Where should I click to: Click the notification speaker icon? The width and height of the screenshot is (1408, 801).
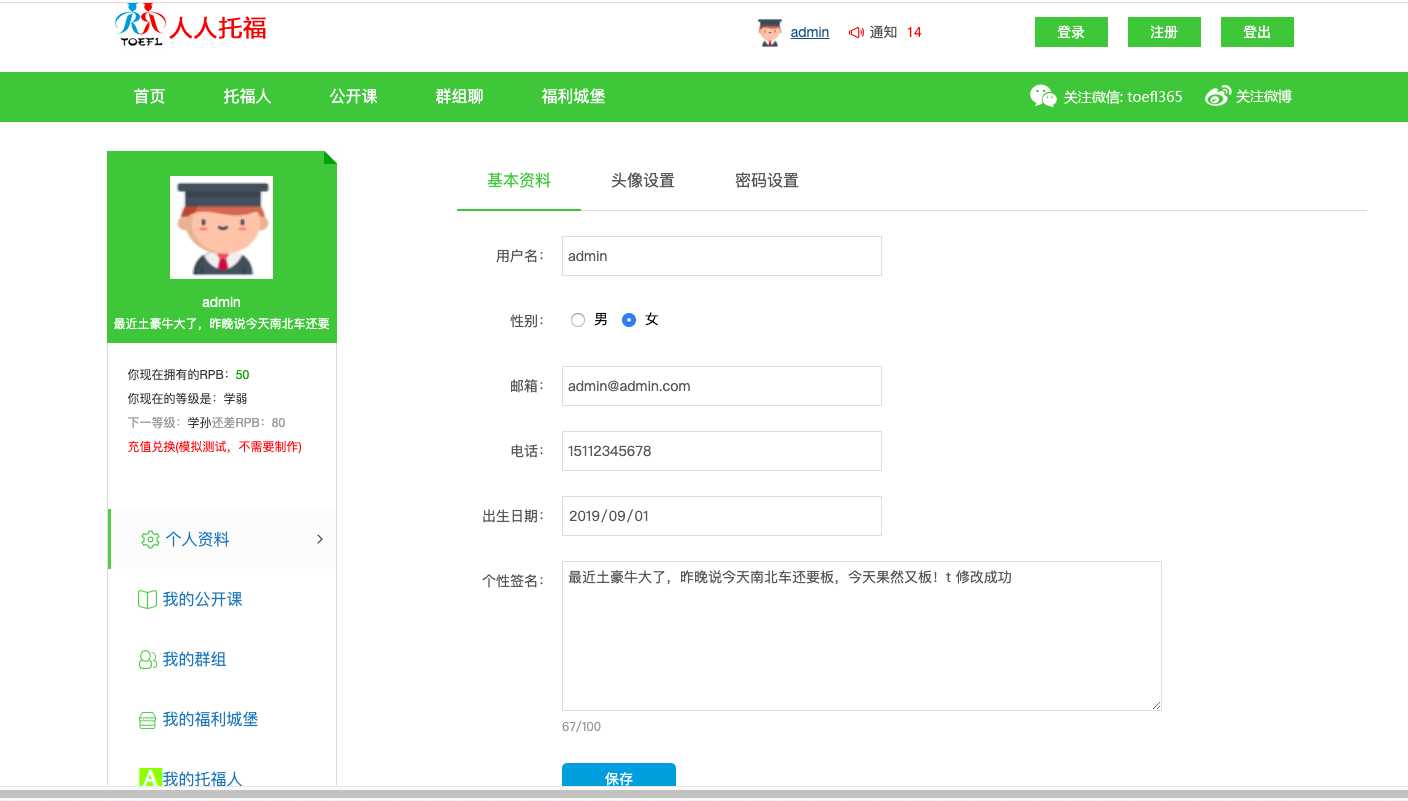coord(856,32)
